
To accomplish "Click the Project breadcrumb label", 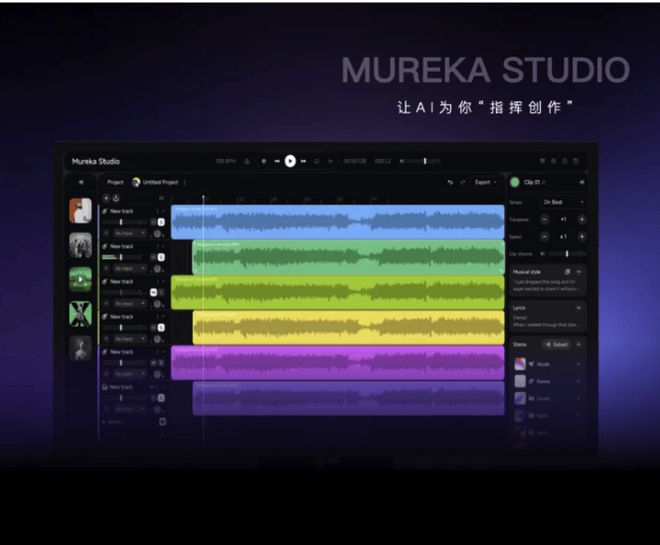I will (115, 182).
